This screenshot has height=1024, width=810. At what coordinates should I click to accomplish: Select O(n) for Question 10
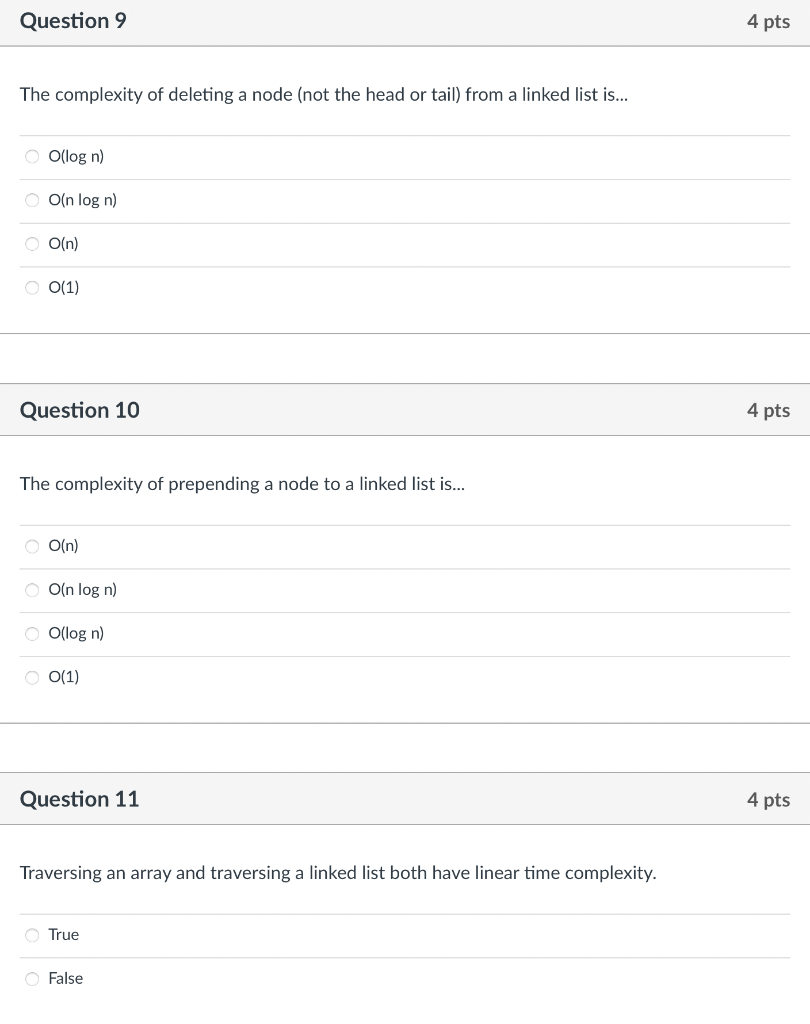pyautogui.click(x=32, y=546)
